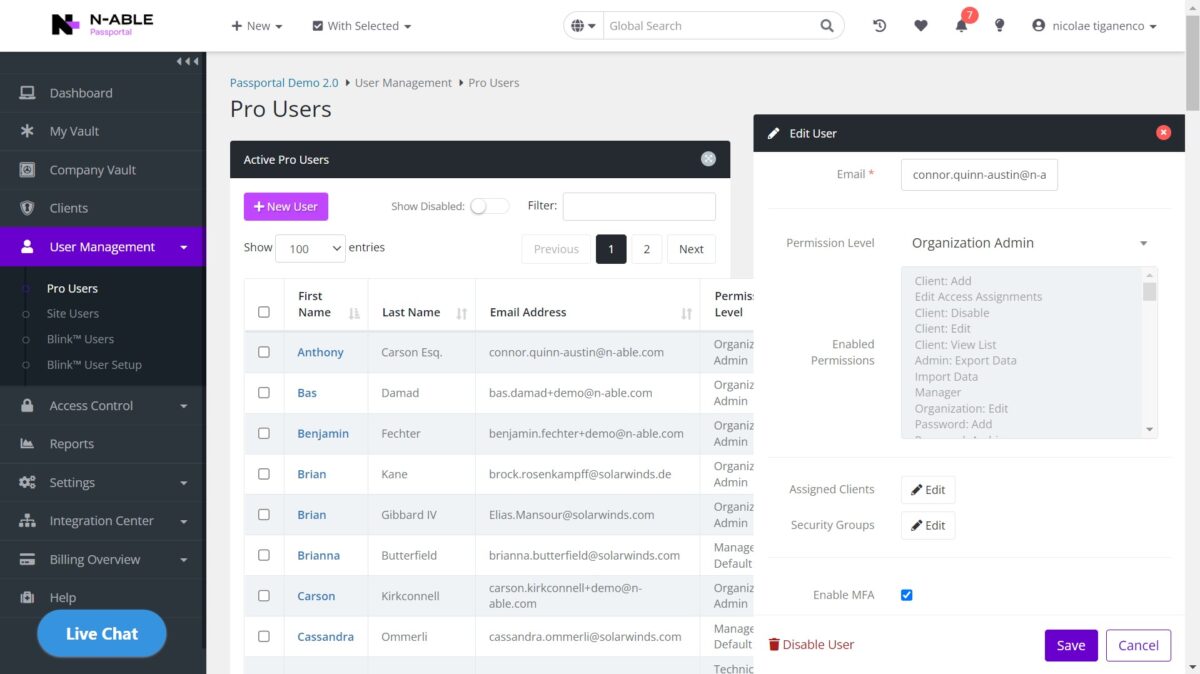The height and width of the screenshot is (674, 1200).
Task: Open the New menu in top bar
Action: coord(257,26)
